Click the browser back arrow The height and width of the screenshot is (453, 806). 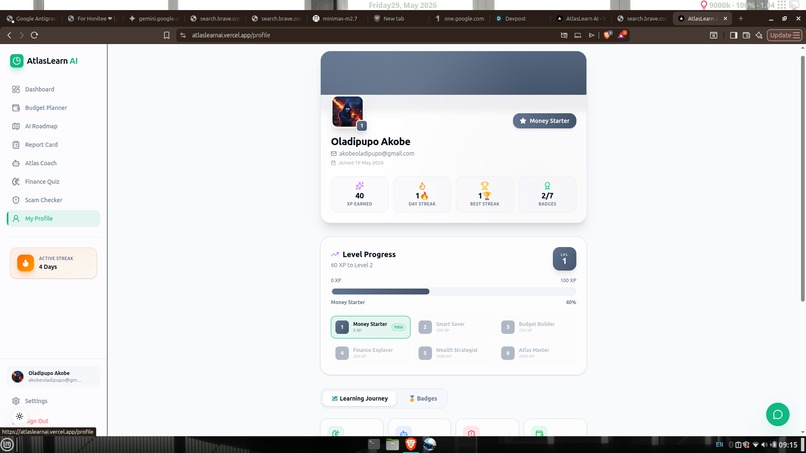coord(9,35)
